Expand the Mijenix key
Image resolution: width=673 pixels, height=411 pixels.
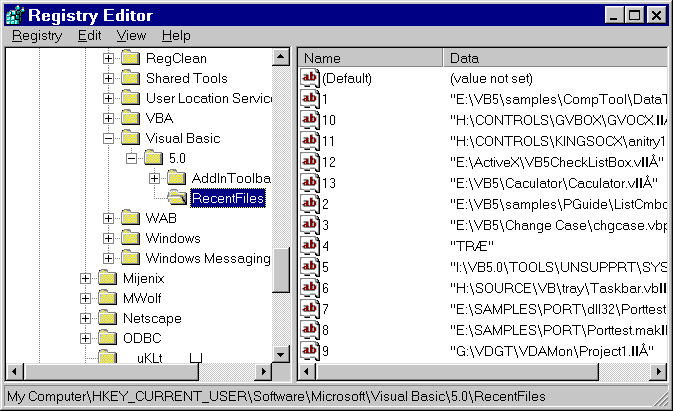pyautogui.click(x=85, y=278)
